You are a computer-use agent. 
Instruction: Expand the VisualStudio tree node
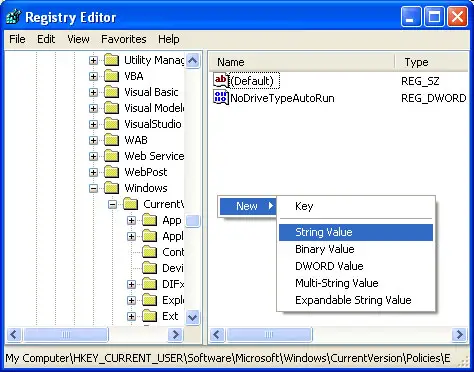pyautogui.click(x=93, y=124)
